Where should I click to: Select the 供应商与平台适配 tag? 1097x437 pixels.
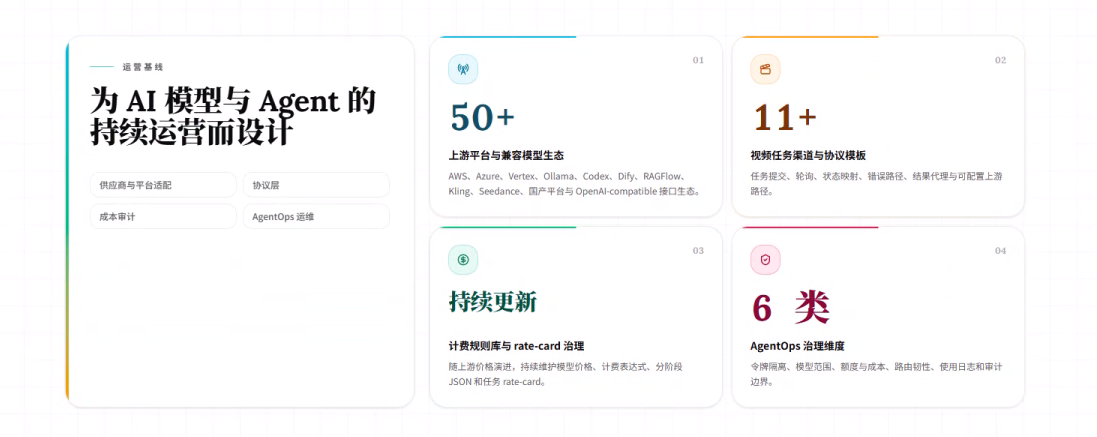163,185
